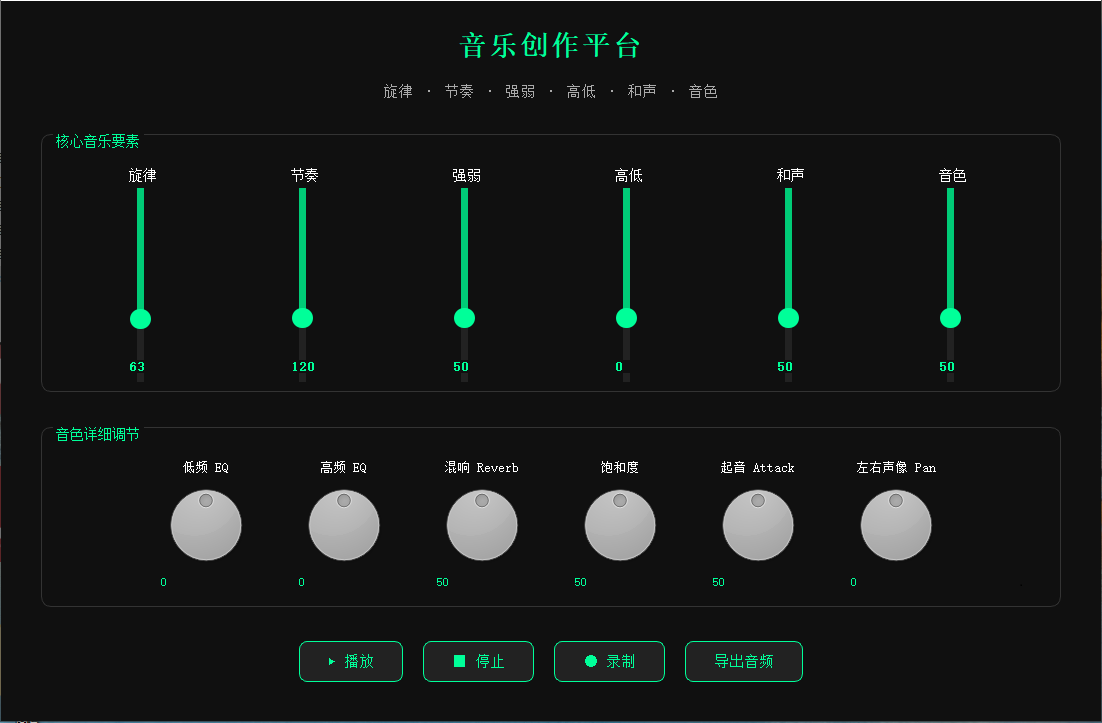Click the 核心音乐要素 section label

coord(98,142)
